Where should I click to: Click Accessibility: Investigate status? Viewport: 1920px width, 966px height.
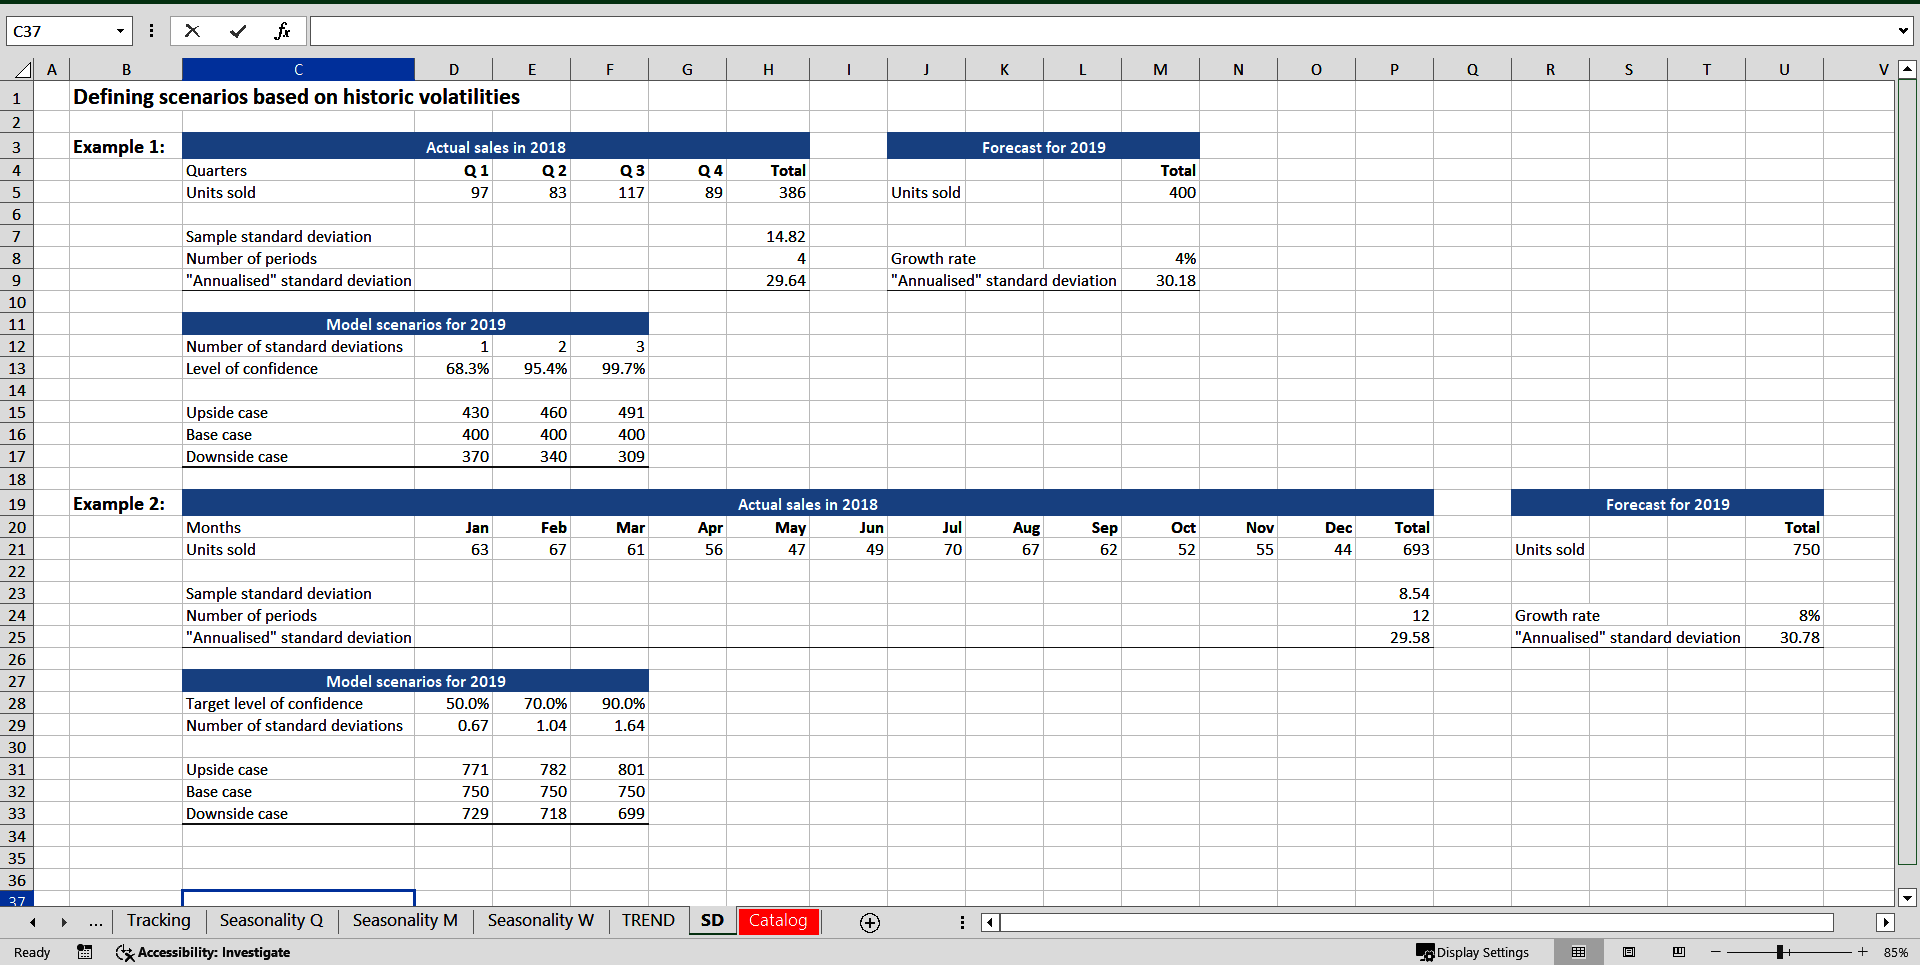[203, 952]
